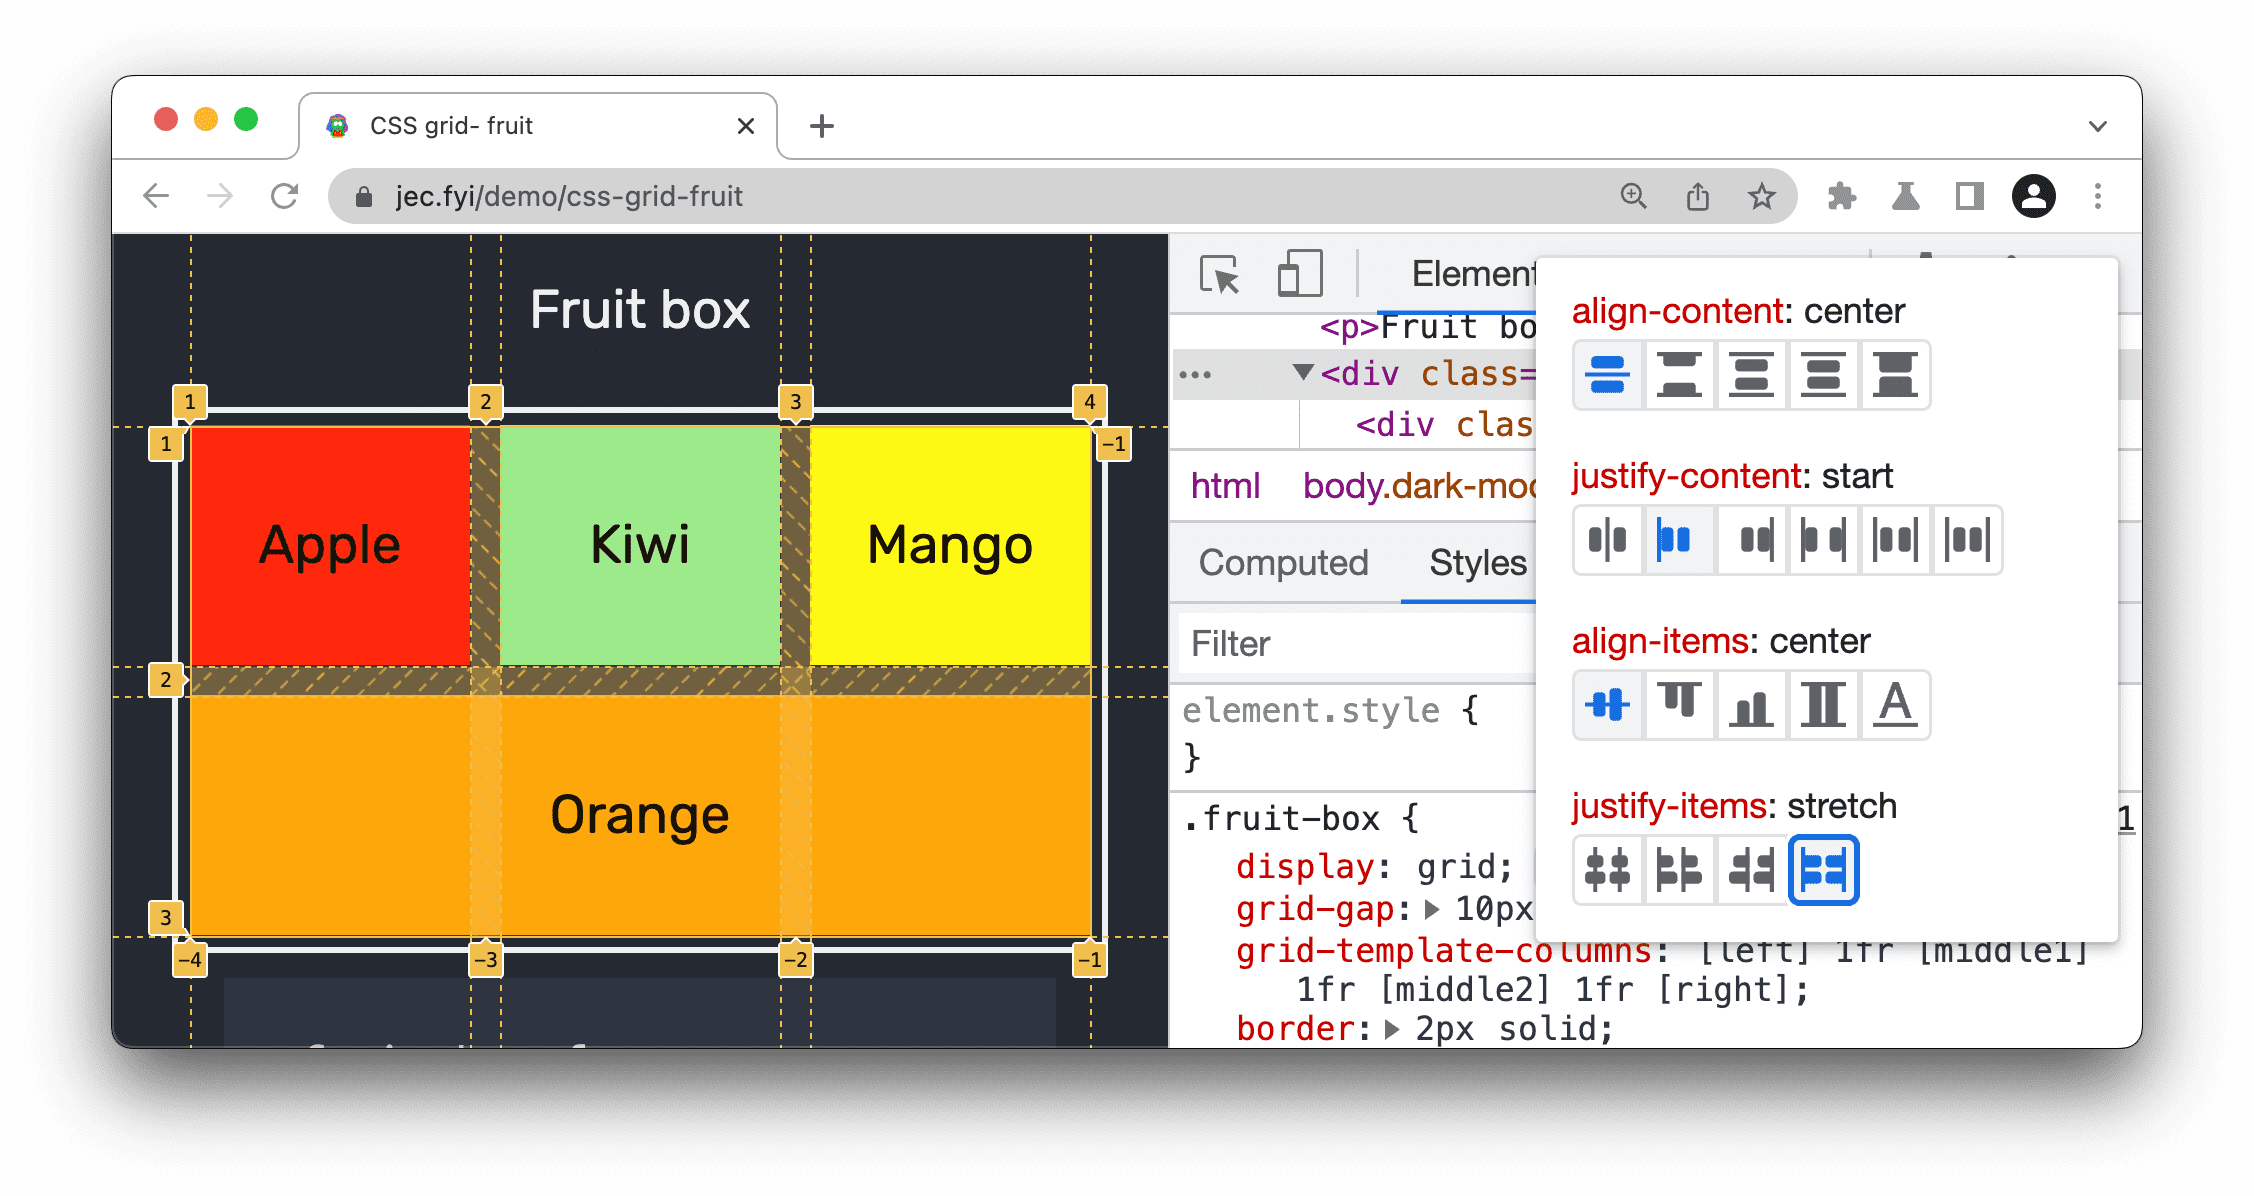The width and height of the screenshot is (2254, 1196).
Task: Select justify-content space-between icon
Action: (1825, 538)
